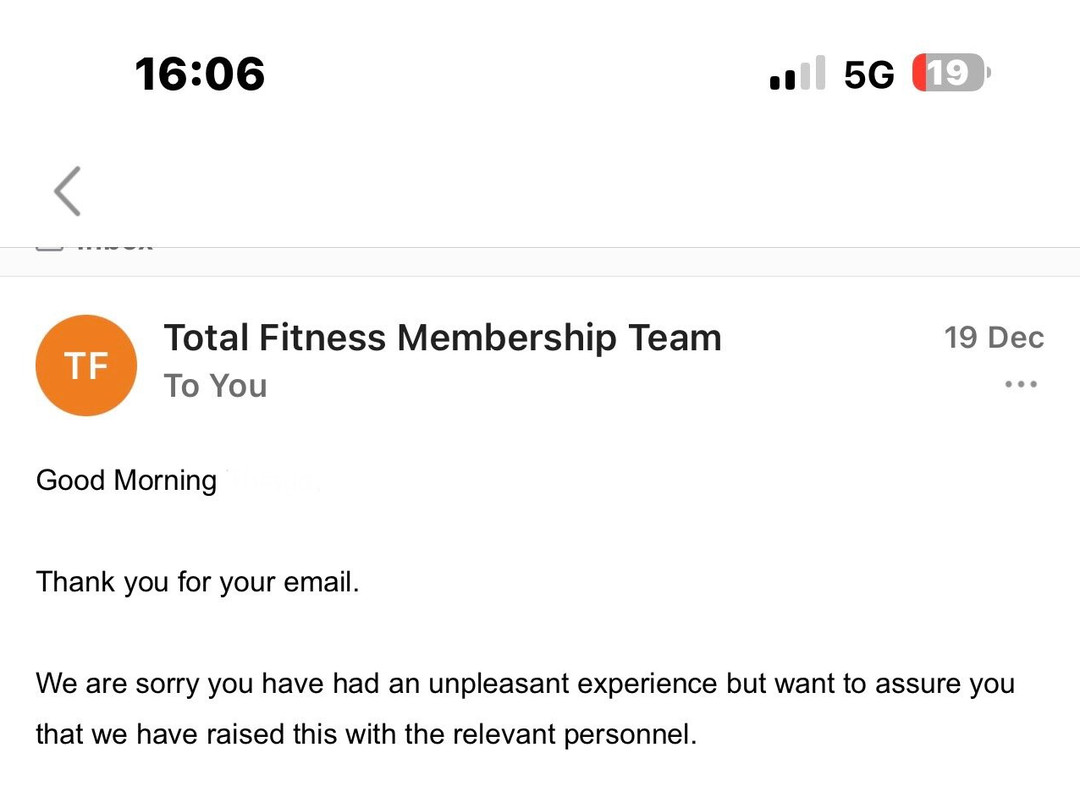The image size is (1080, 808).
Task: Open message actions from the three-dot menu
Action: click(1020, 384)
